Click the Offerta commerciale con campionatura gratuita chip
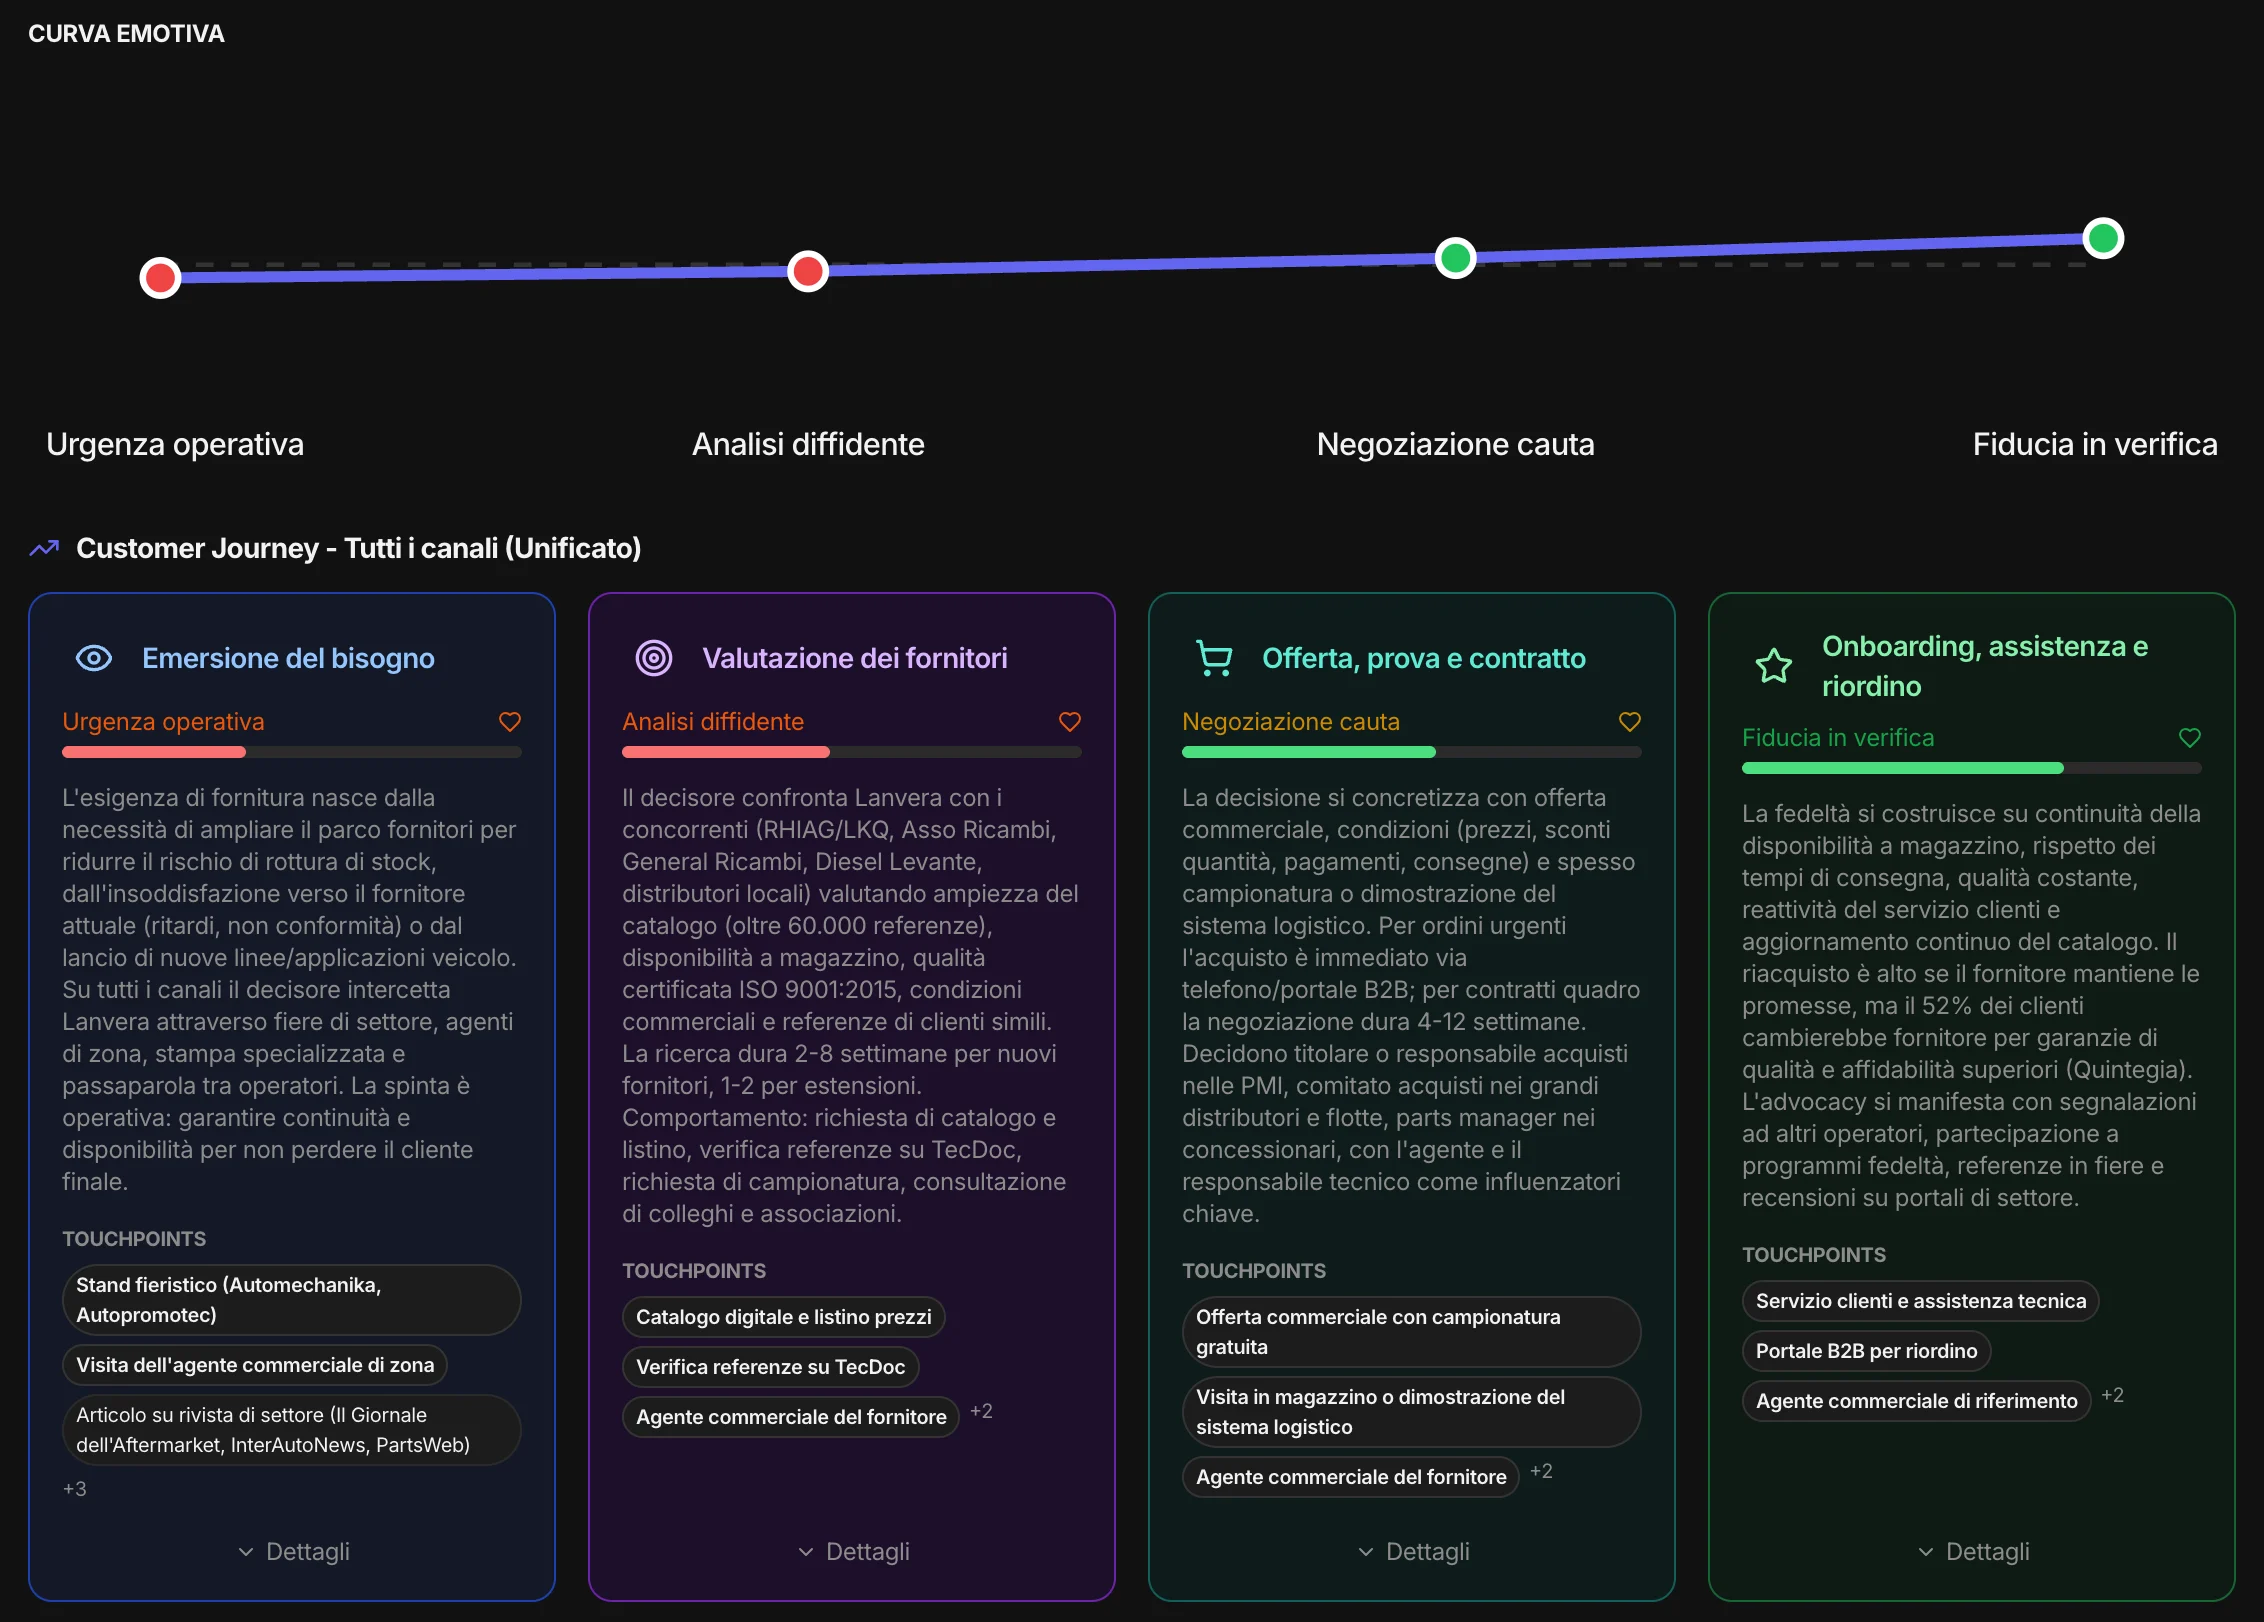 coord(1412,1332)
